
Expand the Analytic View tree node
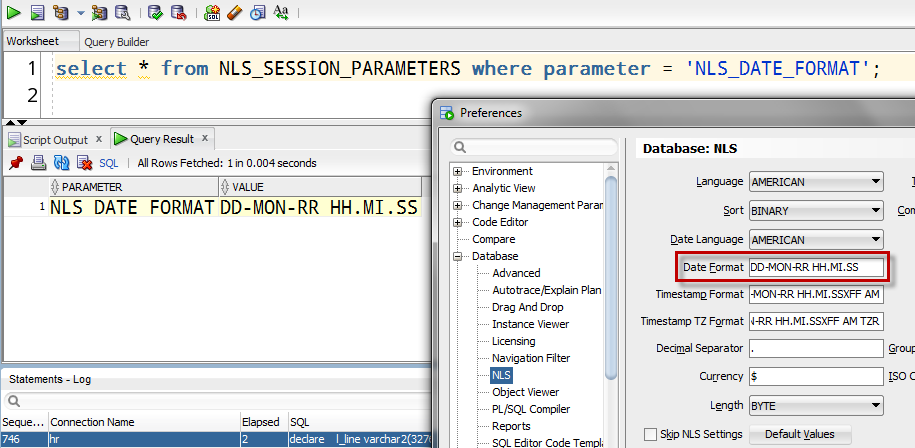[x=458, y=188]
